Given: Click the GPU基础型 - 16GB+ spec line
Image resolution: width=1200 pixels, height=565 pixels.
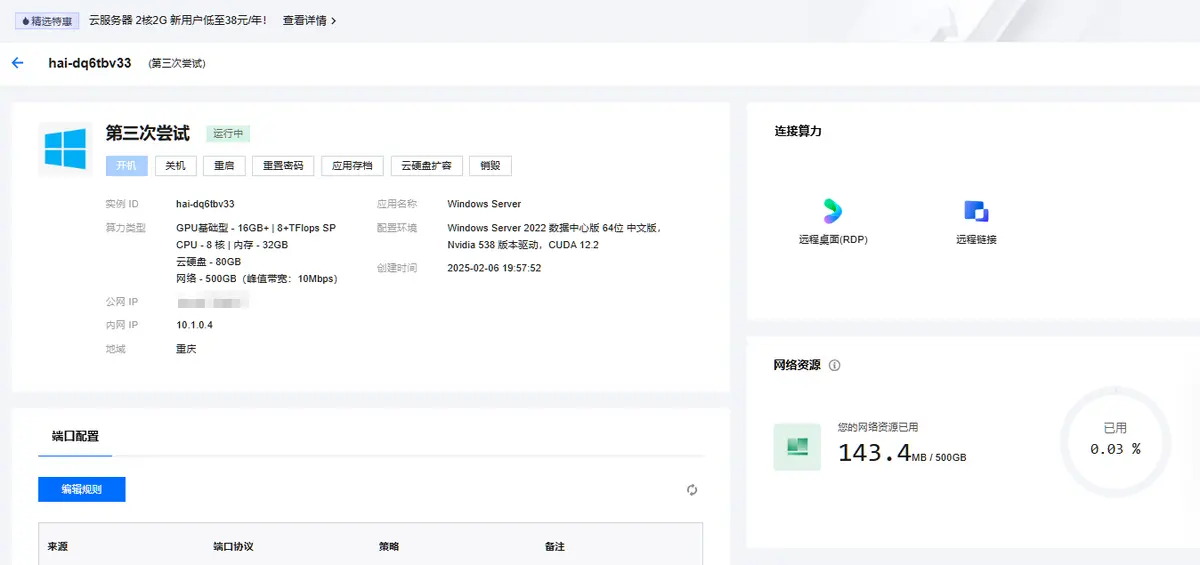Looking at the screenshot, I should (x=256, y=228).
